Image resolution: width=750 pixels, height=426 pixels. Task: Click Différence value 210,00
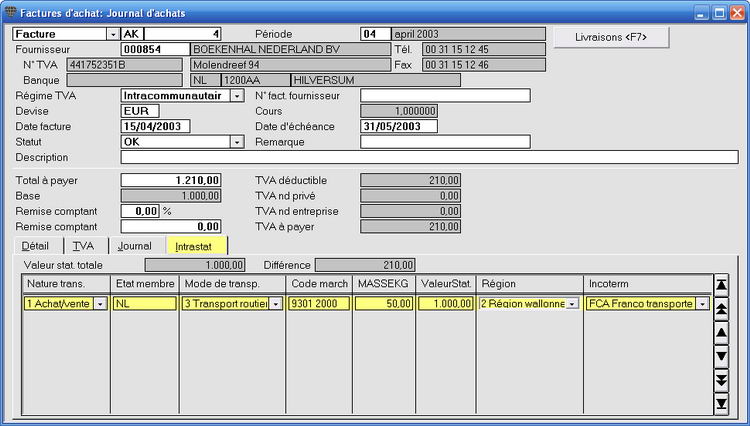tap(365, 265)
